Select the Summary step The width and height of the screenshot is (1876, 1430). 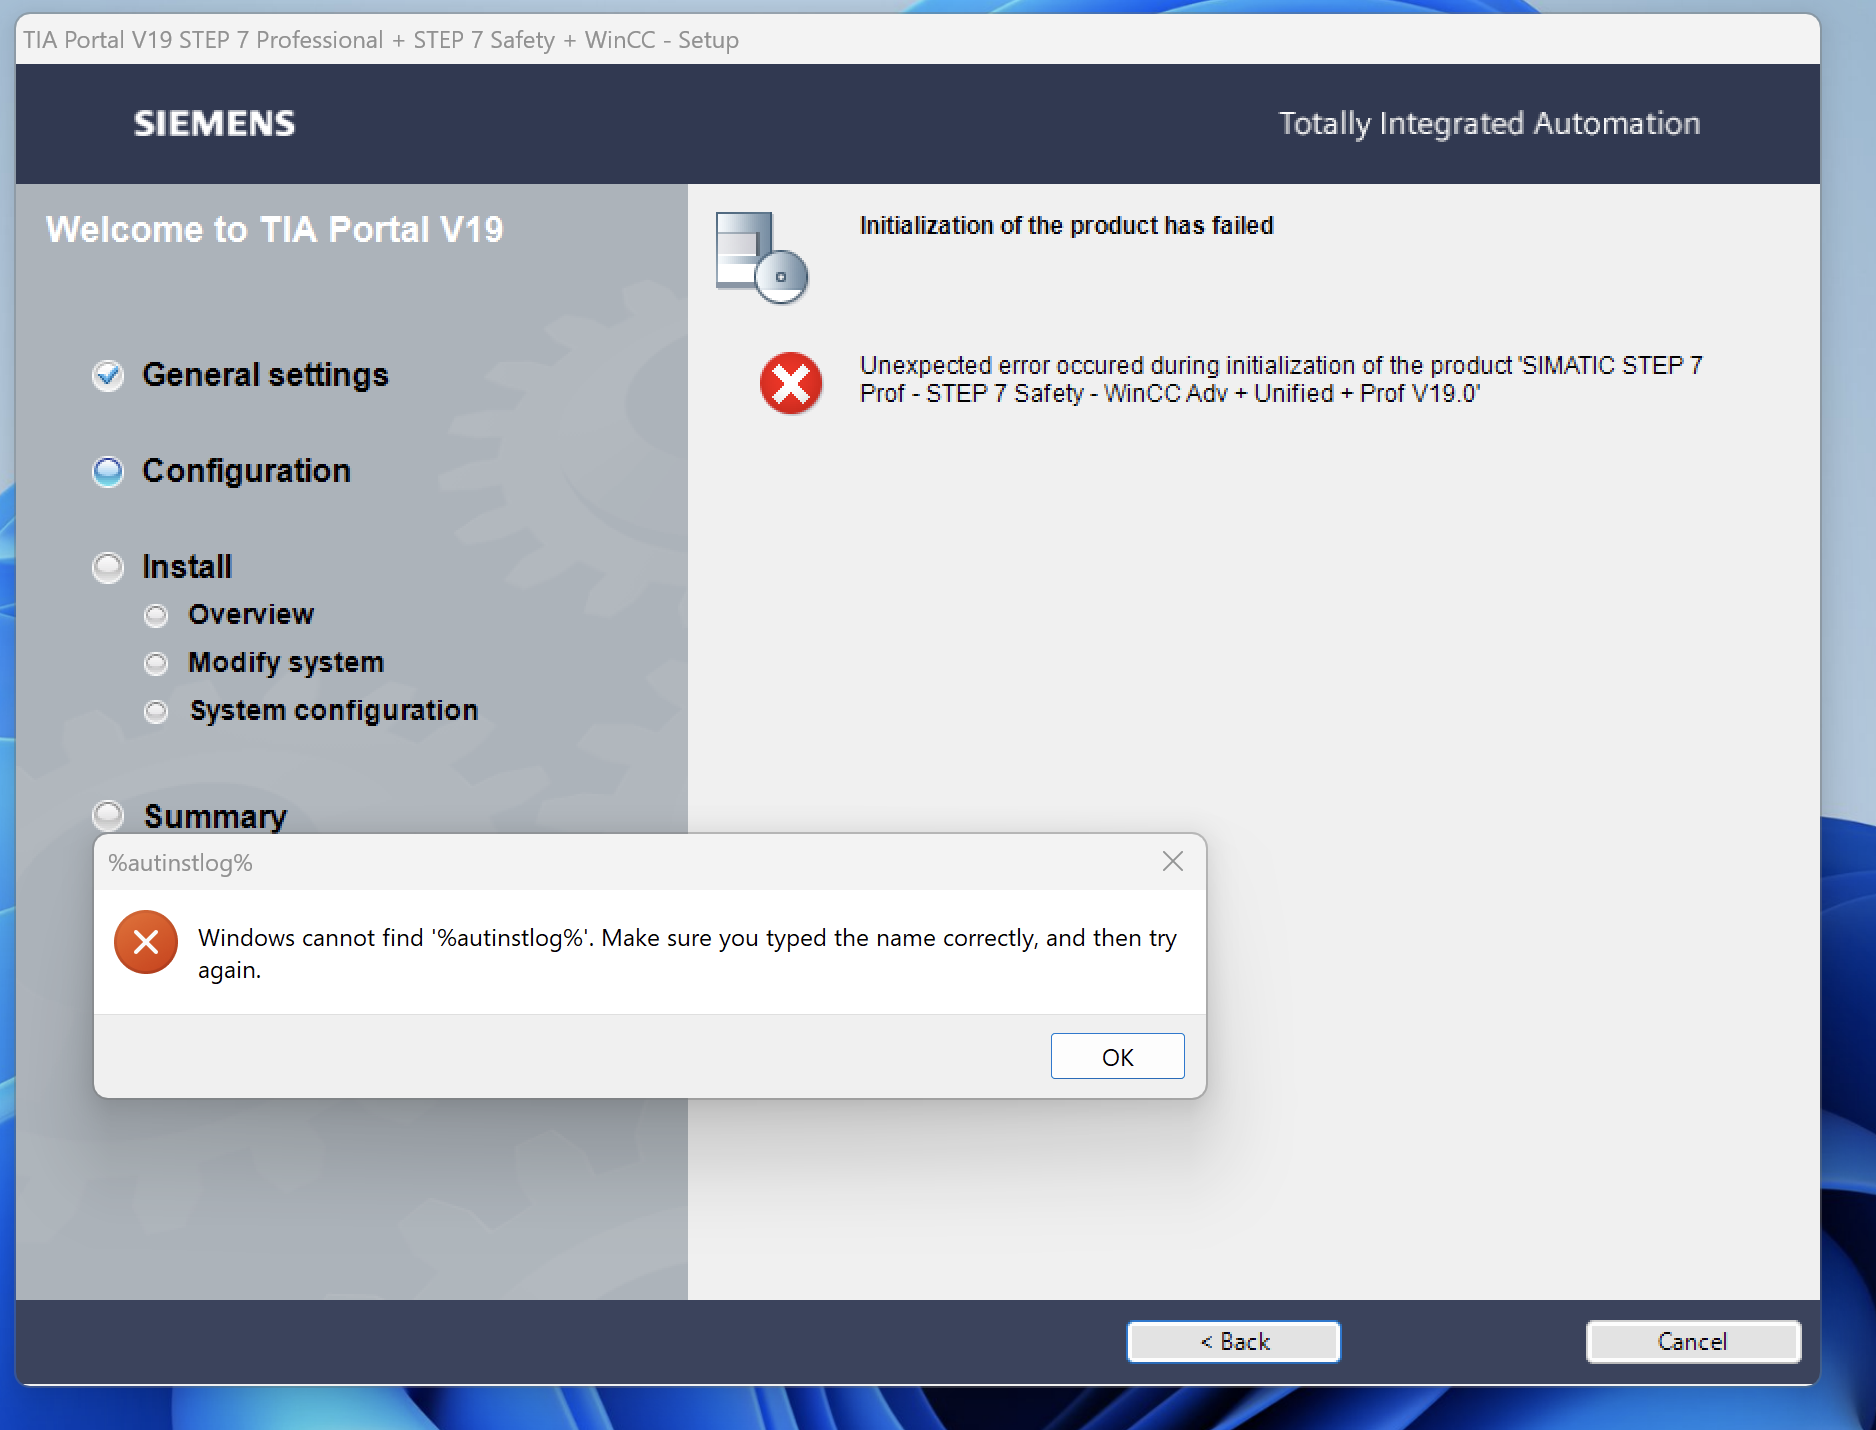point(215,816)
